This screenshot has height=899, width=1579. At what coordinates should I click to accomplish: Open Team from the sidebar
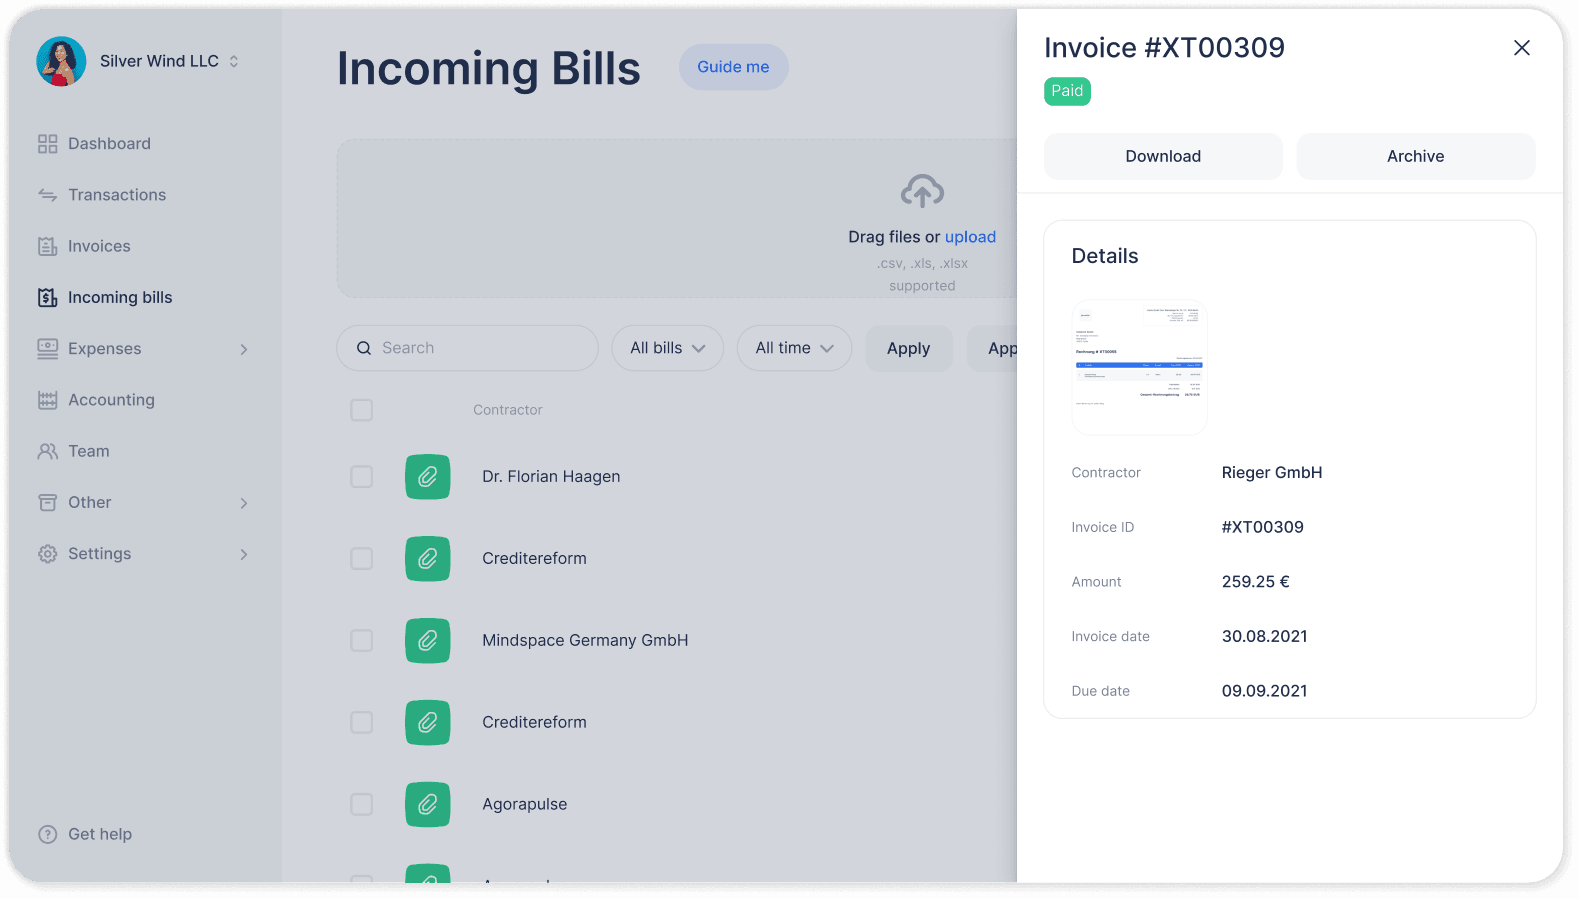point(89,451)
